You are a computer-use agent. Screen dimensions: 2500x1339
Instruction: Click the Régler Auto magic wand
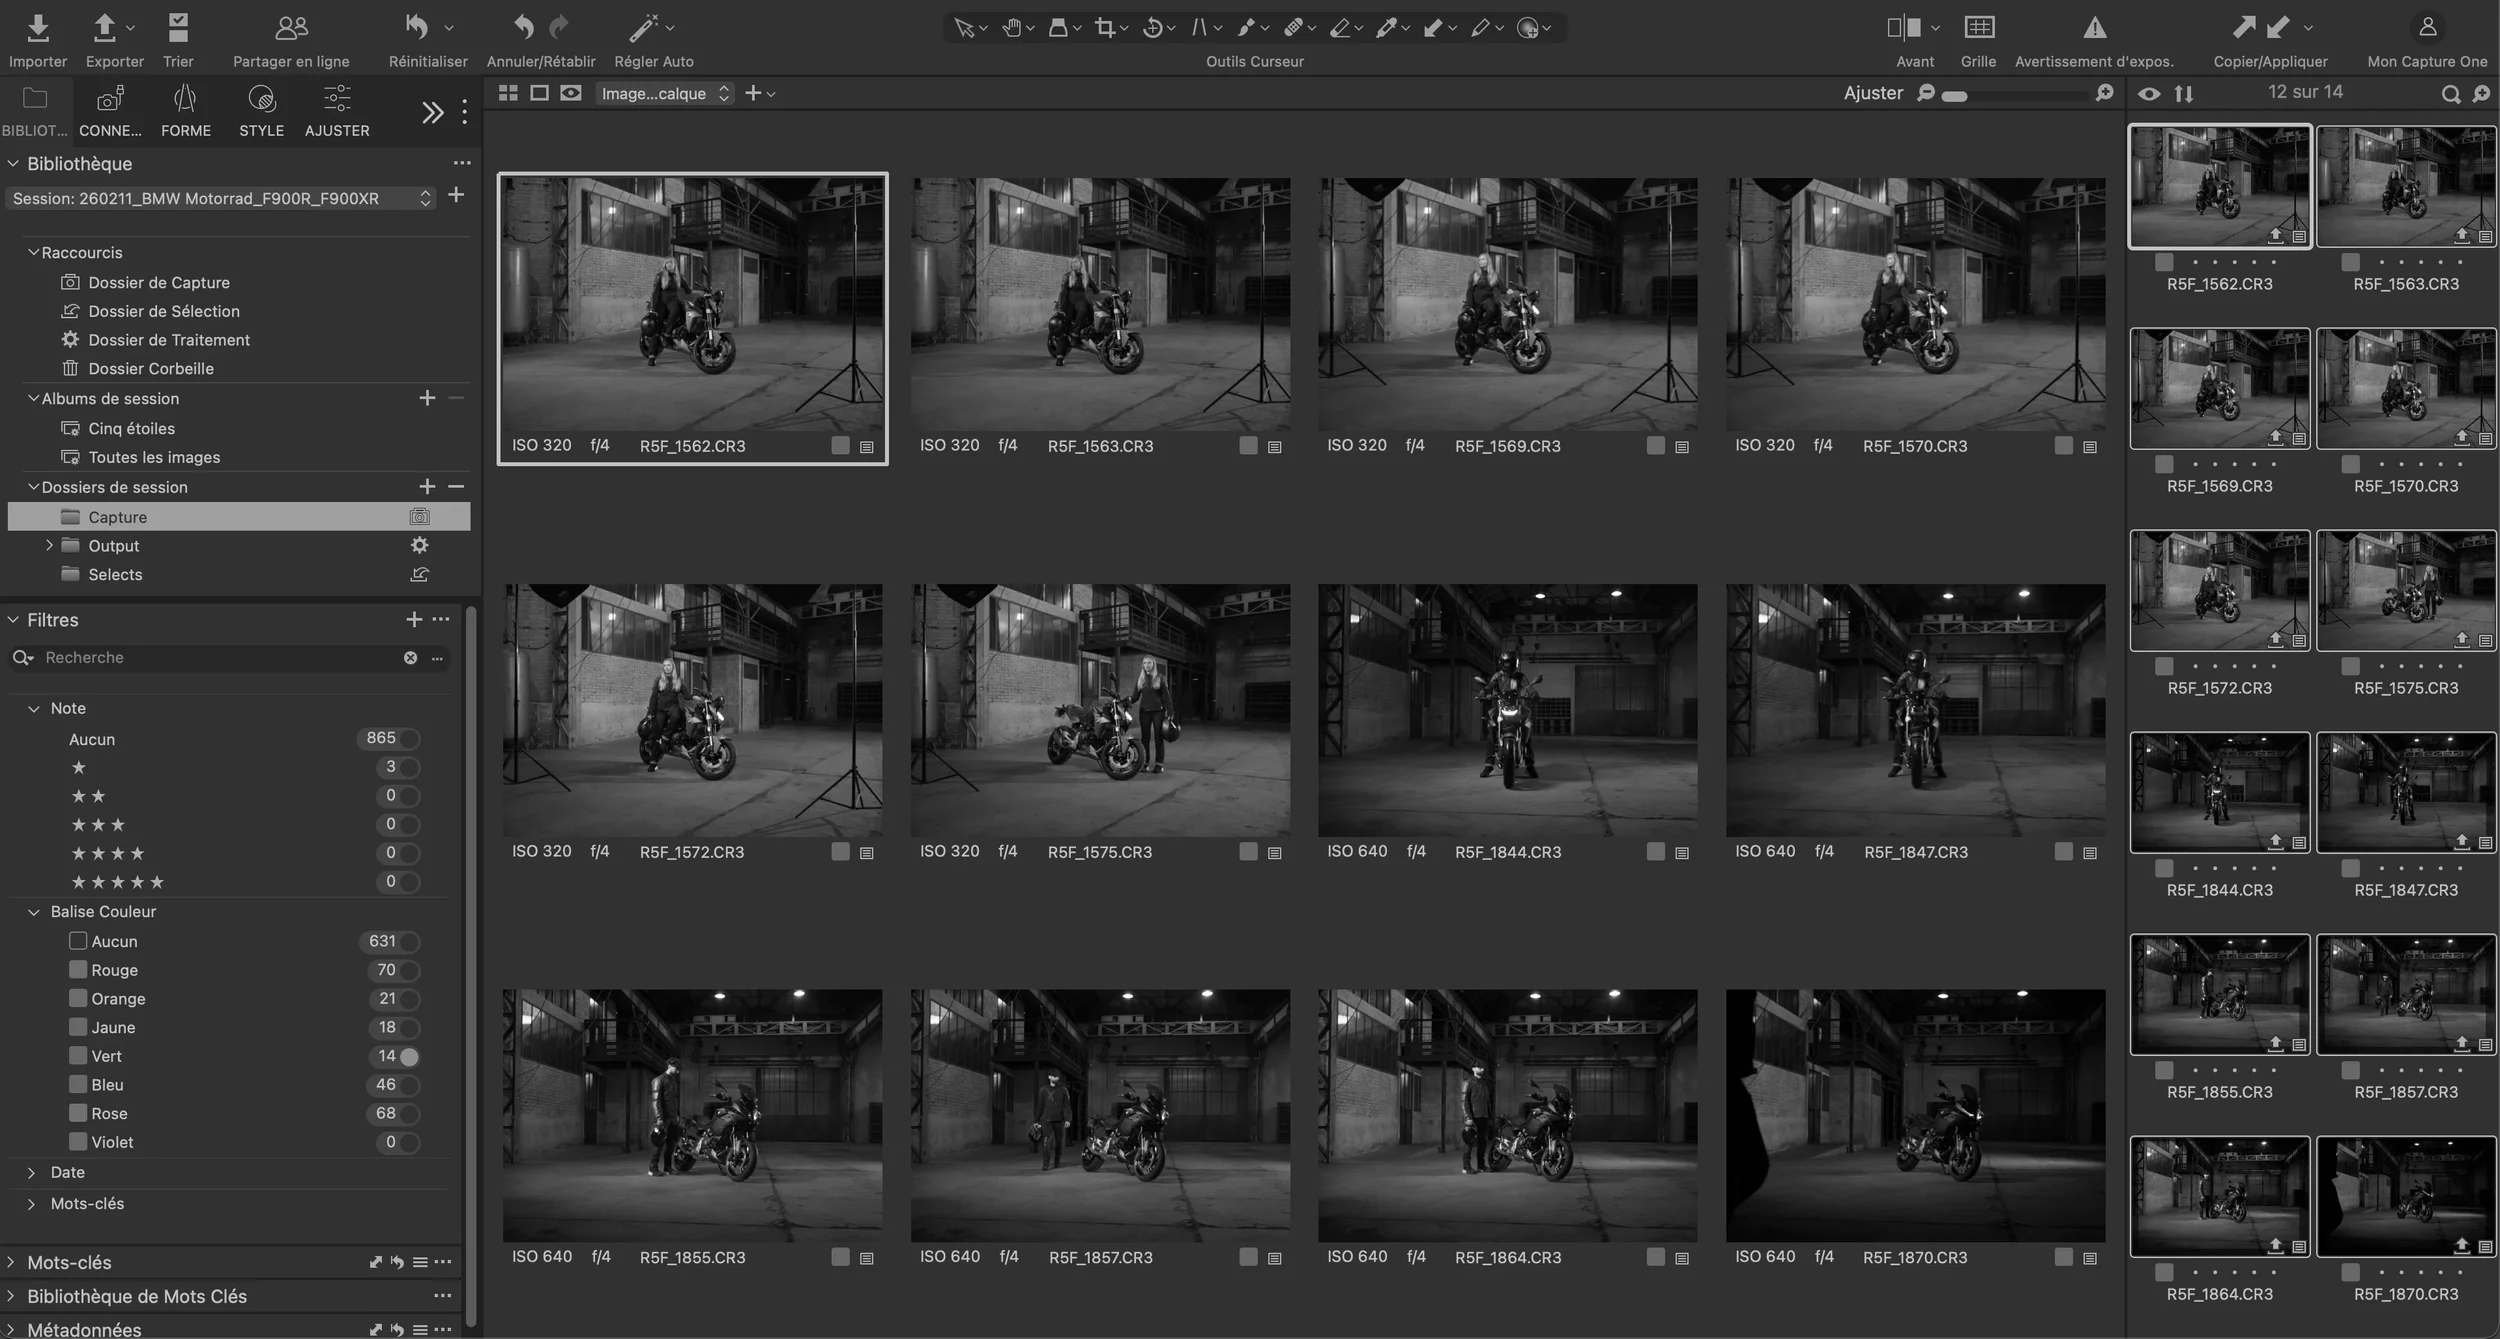(x=643, y=27)
